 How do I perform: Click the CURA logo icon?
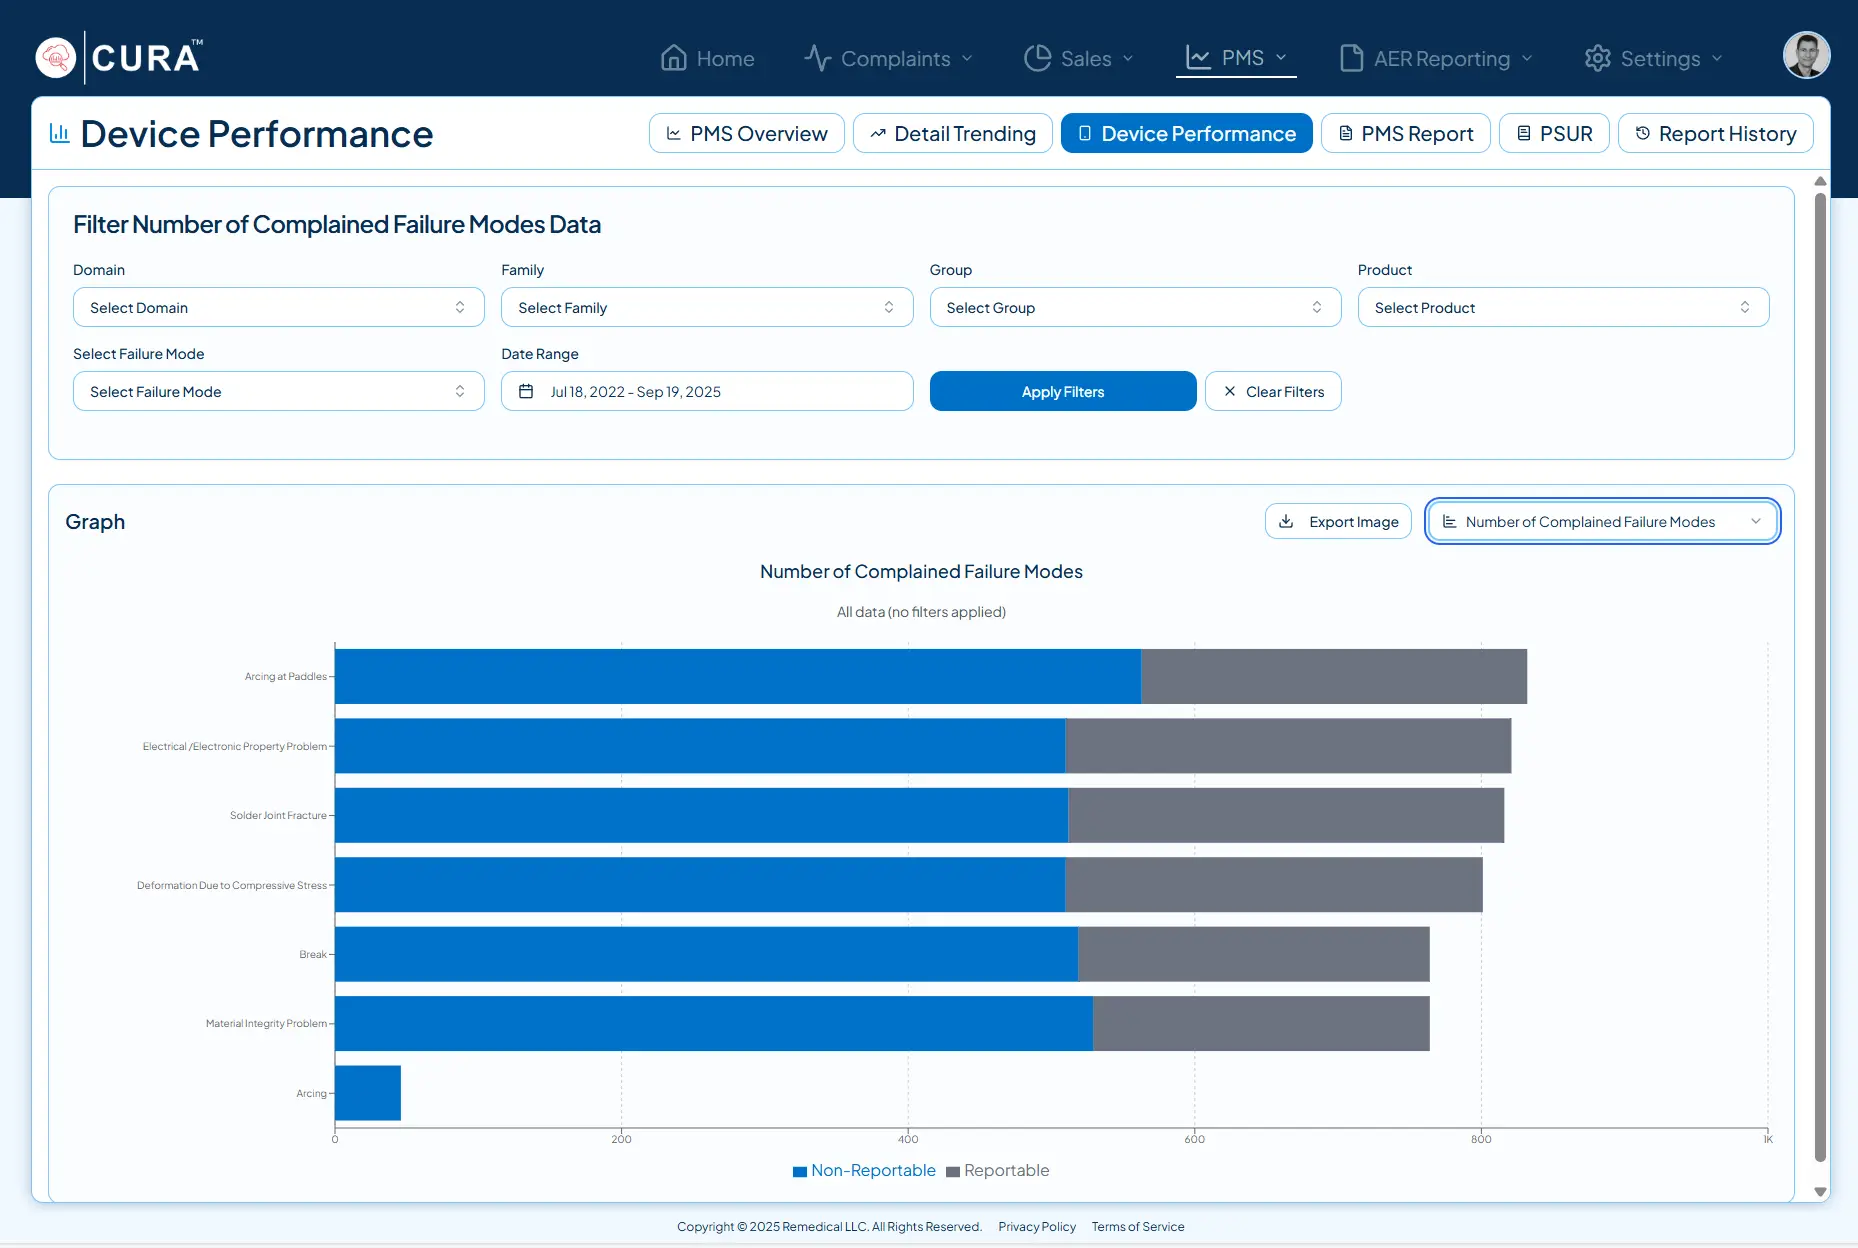pos(56,58)
